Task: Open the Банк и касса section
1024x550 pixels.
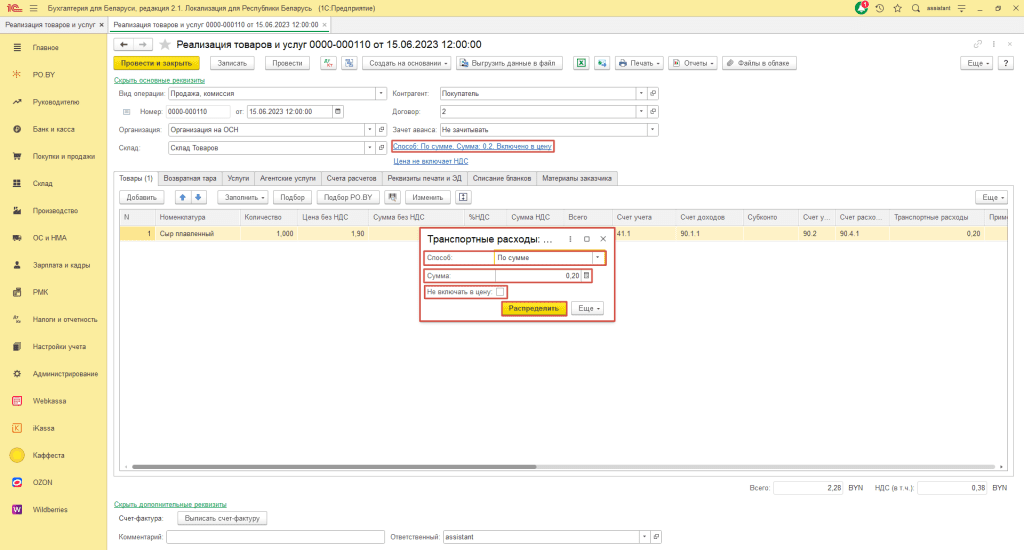Action: [x=54, y=129]
